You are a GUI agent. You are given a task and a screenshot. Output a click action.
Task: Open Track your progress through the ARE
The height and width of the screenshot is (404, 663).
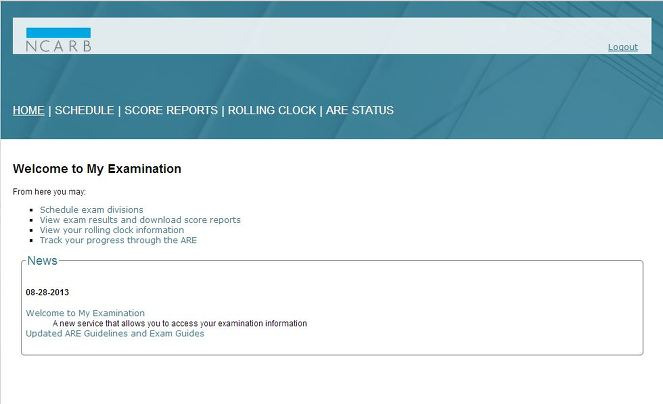click(118, 240)
